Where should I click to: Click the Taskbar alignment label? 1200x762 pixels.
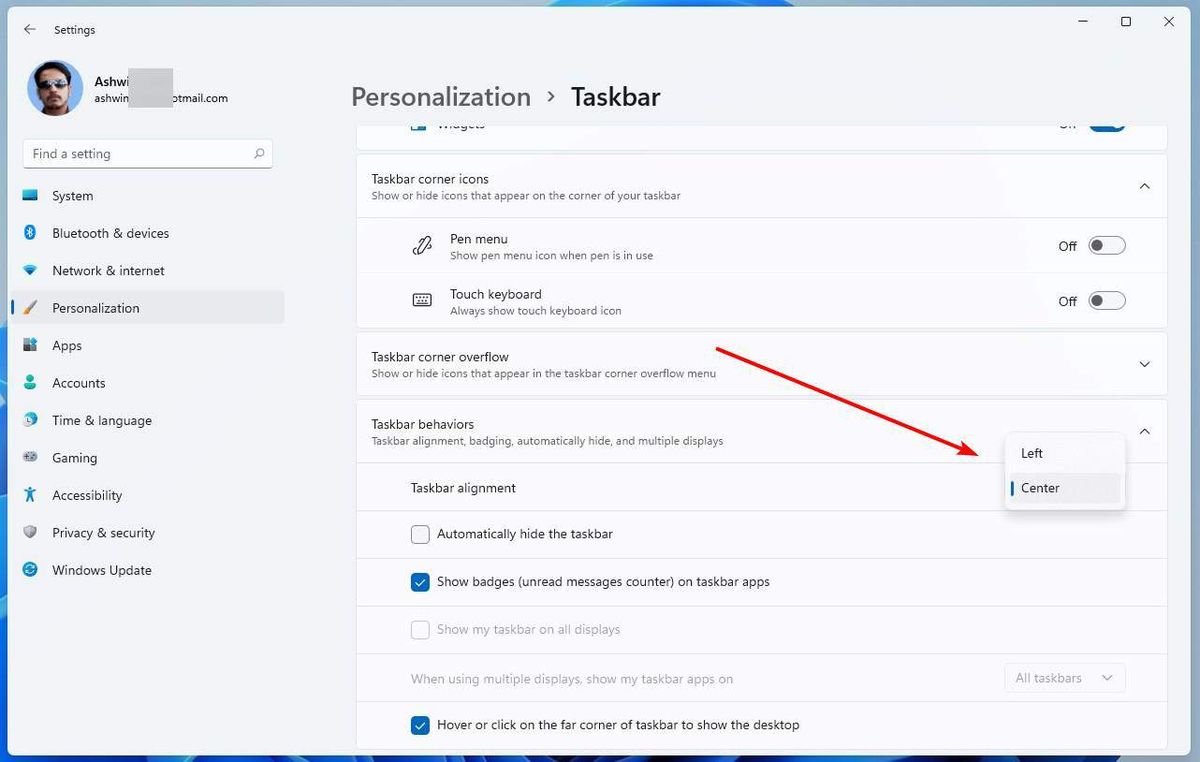(463, 488)
